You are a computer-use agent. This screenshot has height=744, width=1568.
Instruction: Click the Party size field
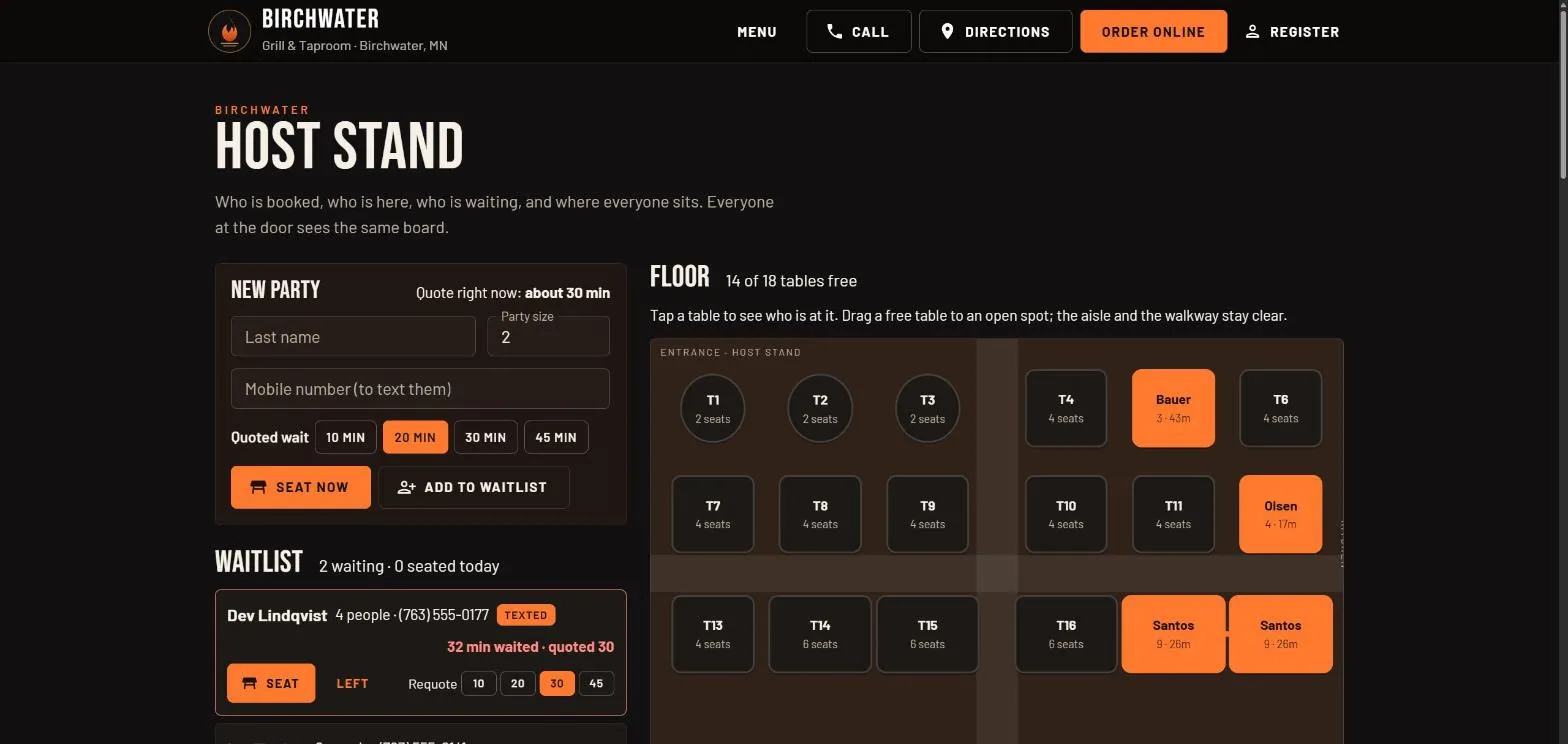coord(548,336)
